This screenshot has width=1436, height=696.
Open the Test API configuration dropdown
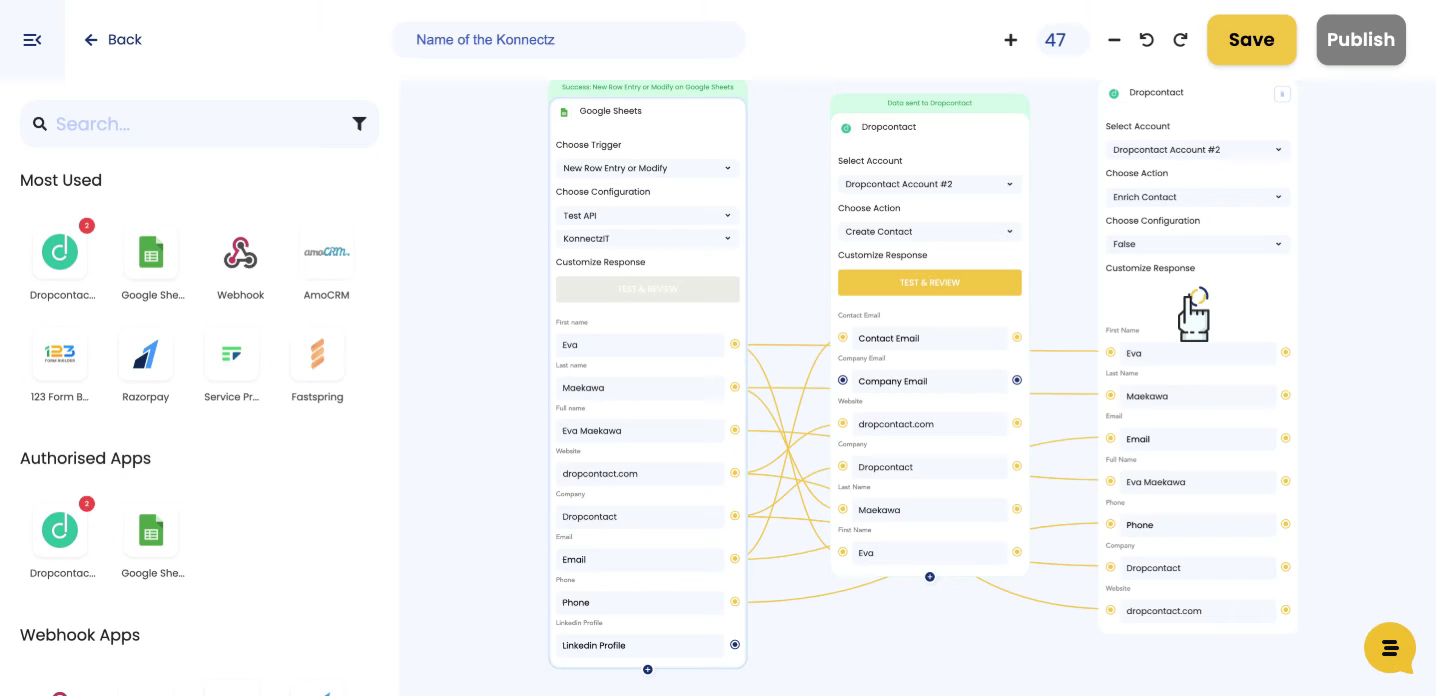pos(648,215)
